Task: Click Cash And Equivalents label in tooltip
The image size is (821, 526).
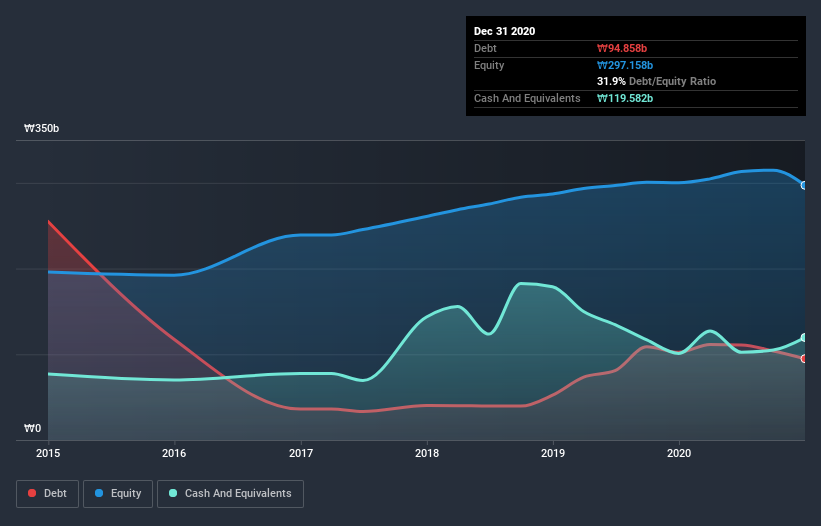Action: 527,98
